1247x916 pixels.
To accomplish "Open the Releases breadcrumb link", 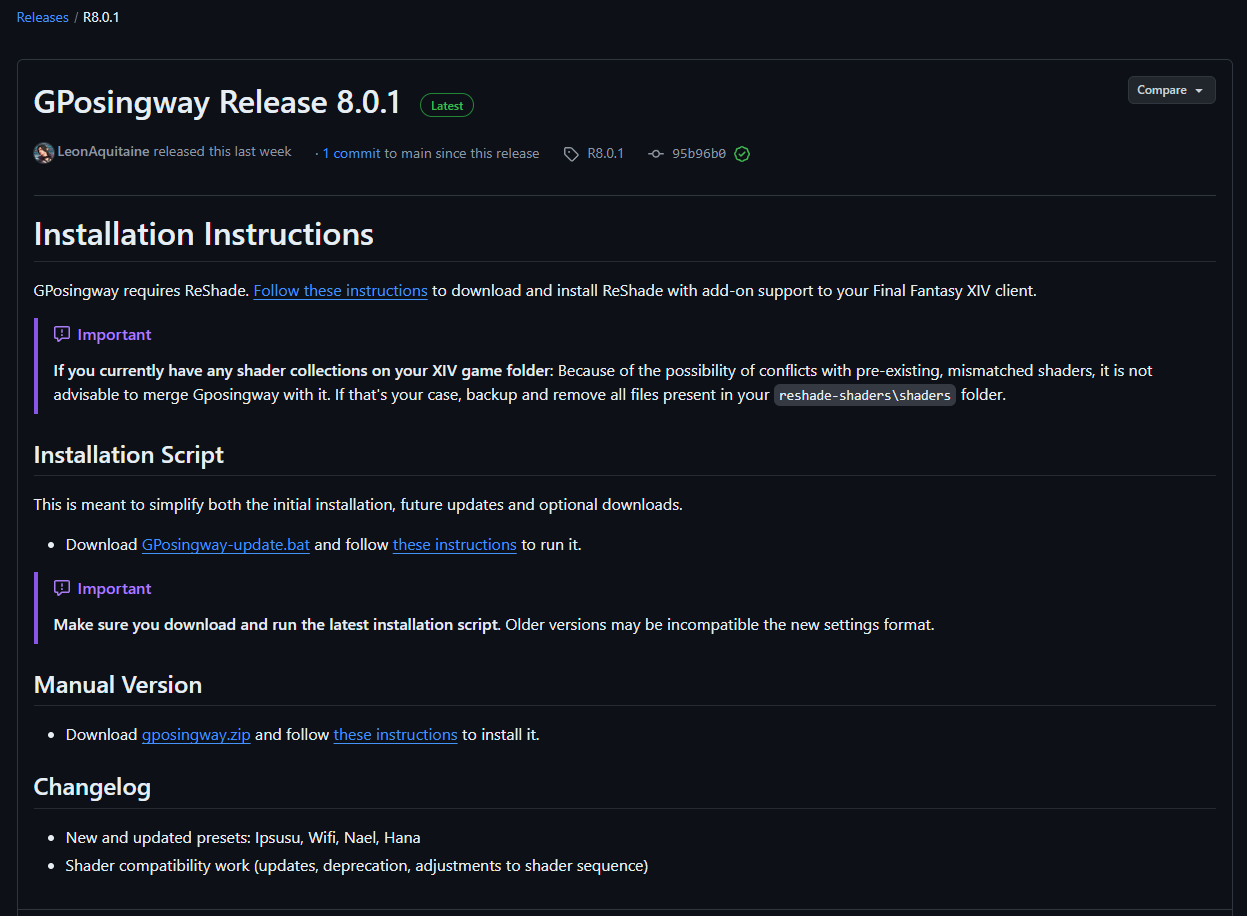I will click(43, 17).
